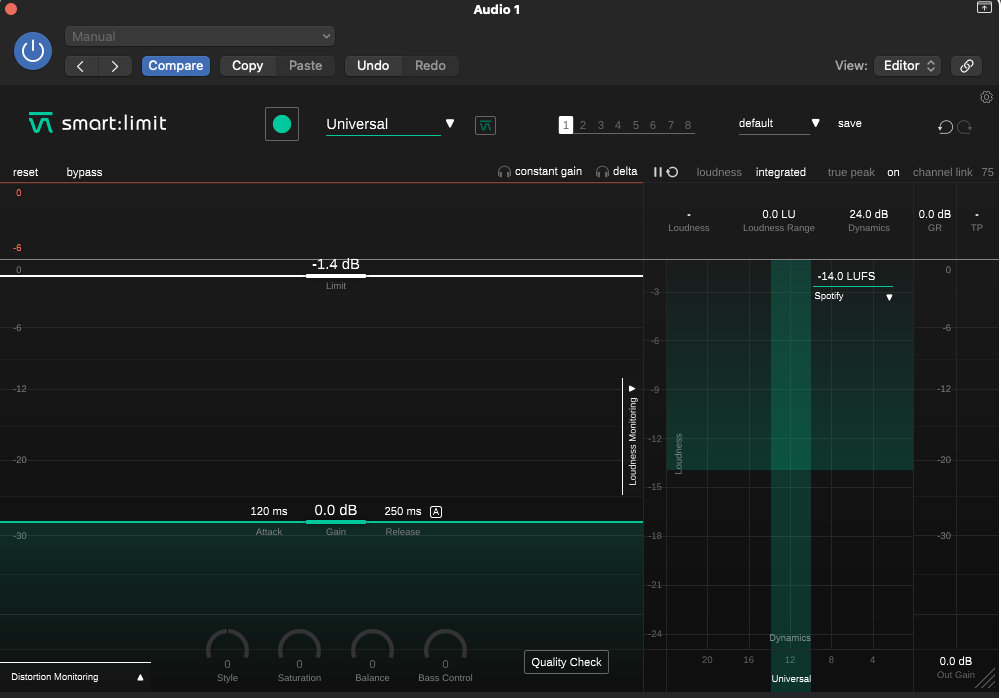The image size is (1001, 698).
Task: Open the default preset dropdown
Action: pos(779,123)
